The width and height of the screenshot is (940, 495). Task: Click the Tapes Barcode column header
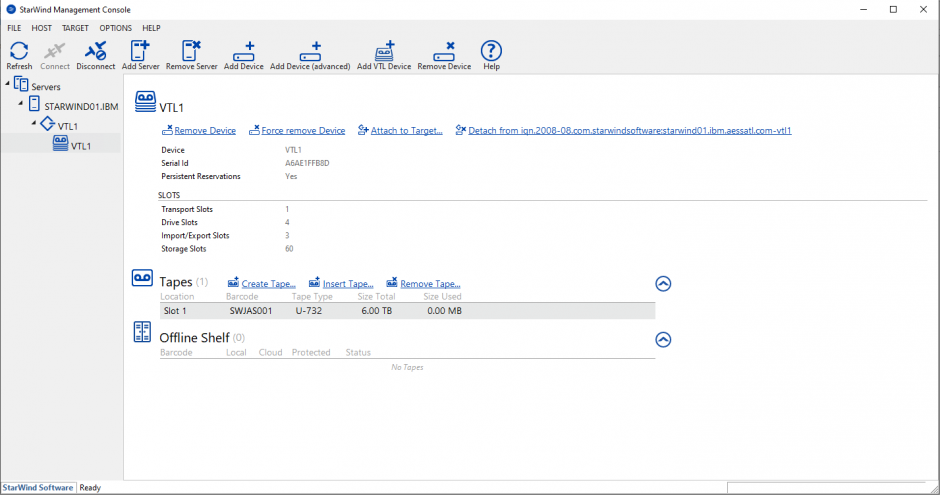tap(242, 296)
